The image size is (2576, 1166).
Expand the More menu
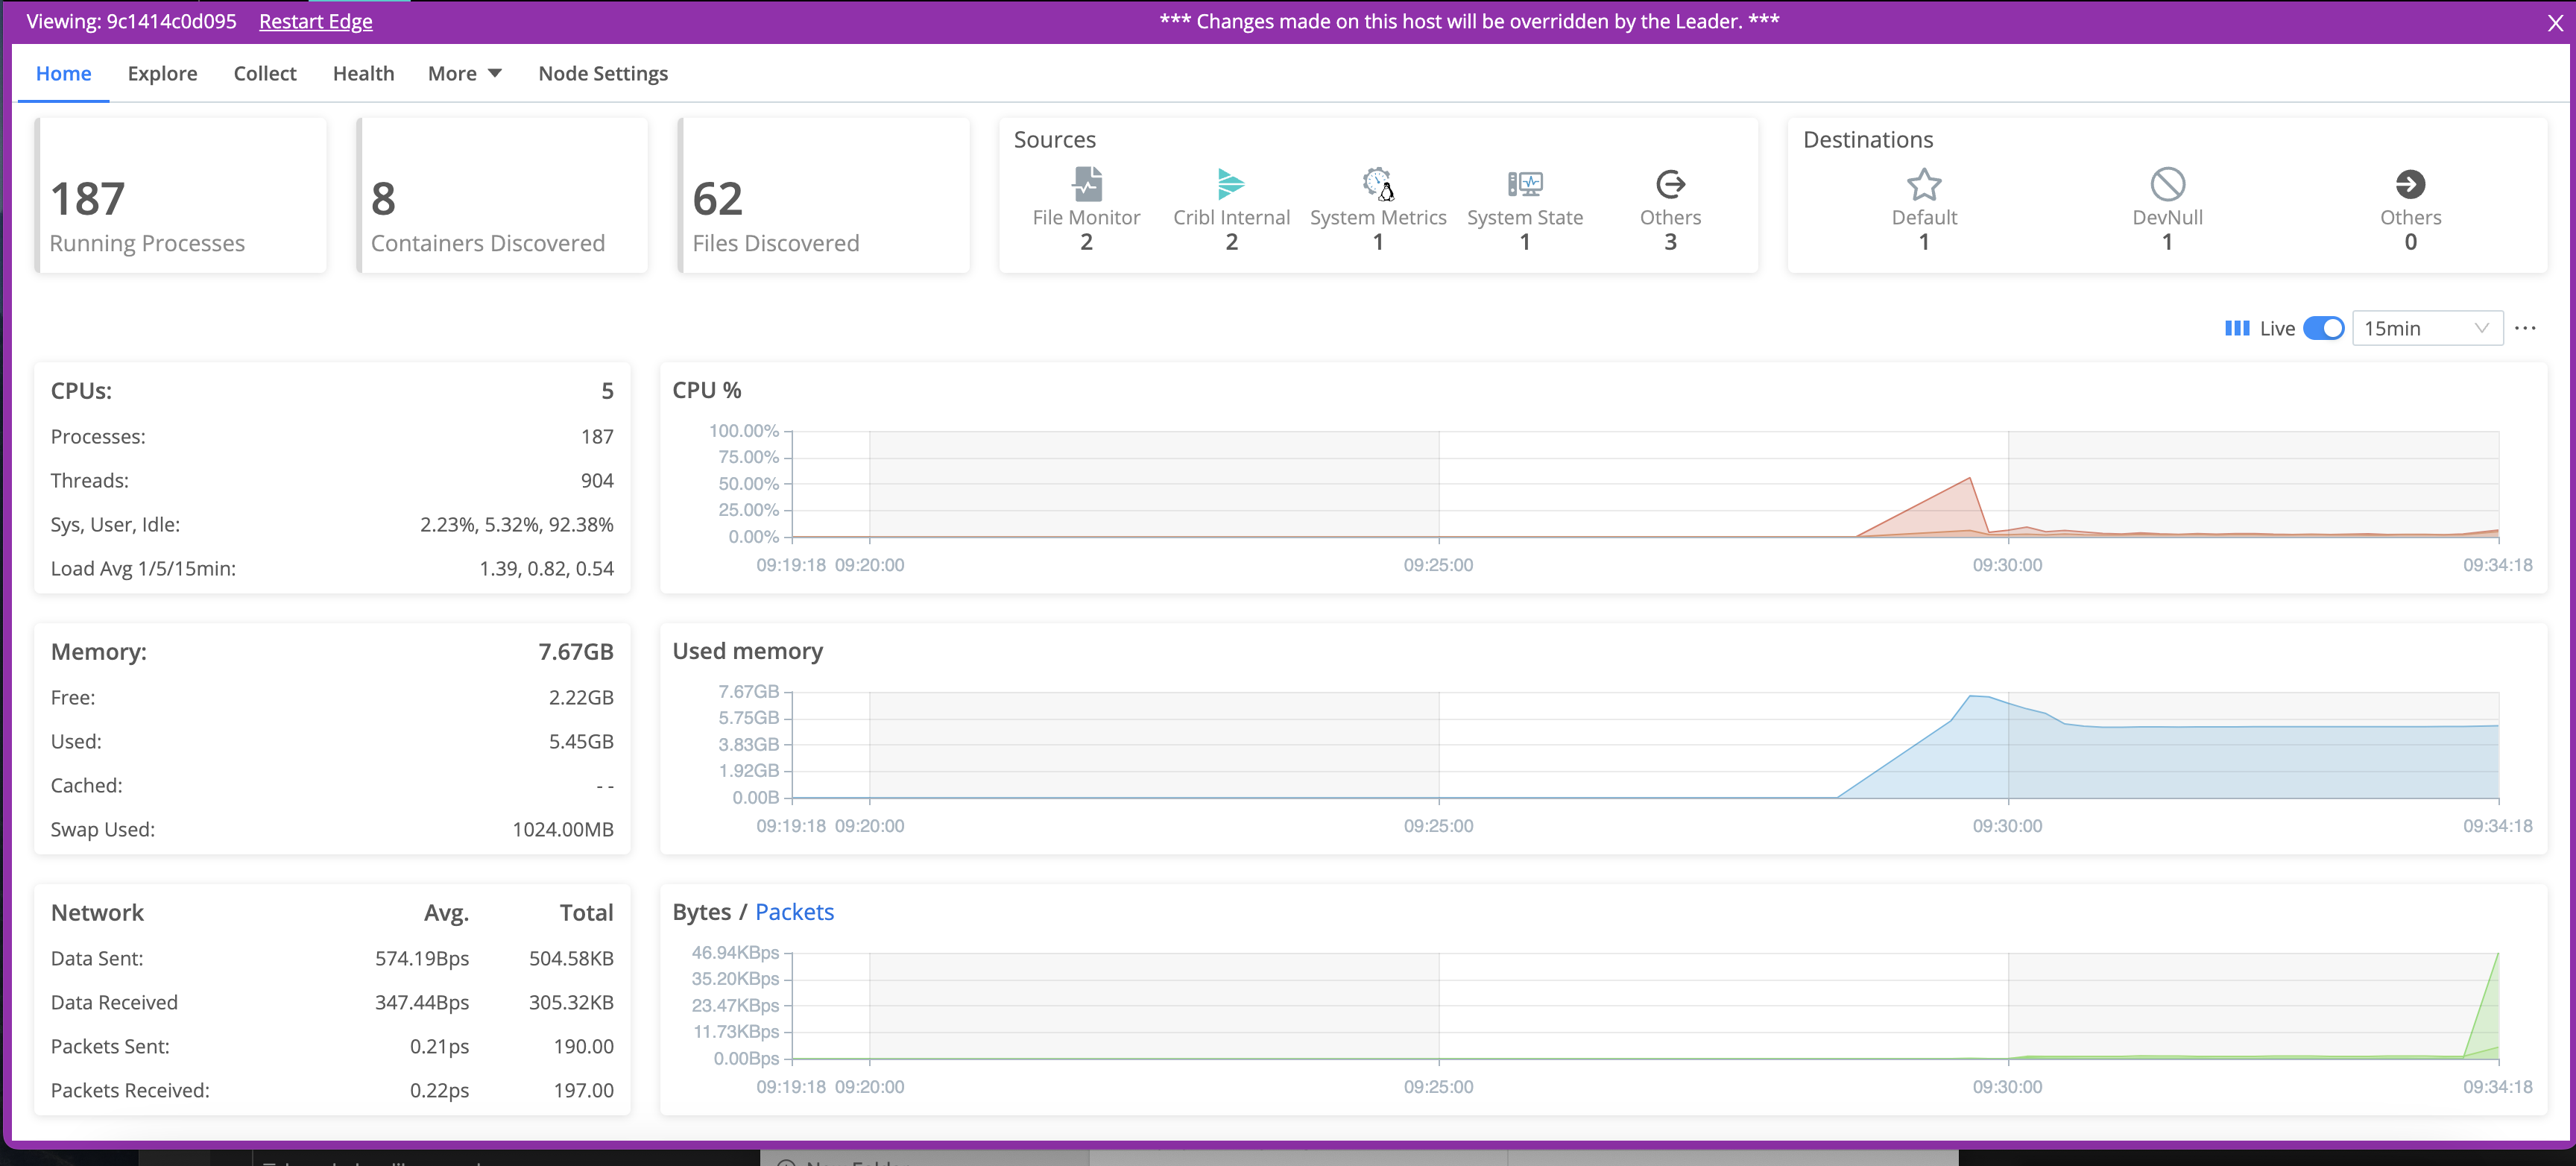464,73
